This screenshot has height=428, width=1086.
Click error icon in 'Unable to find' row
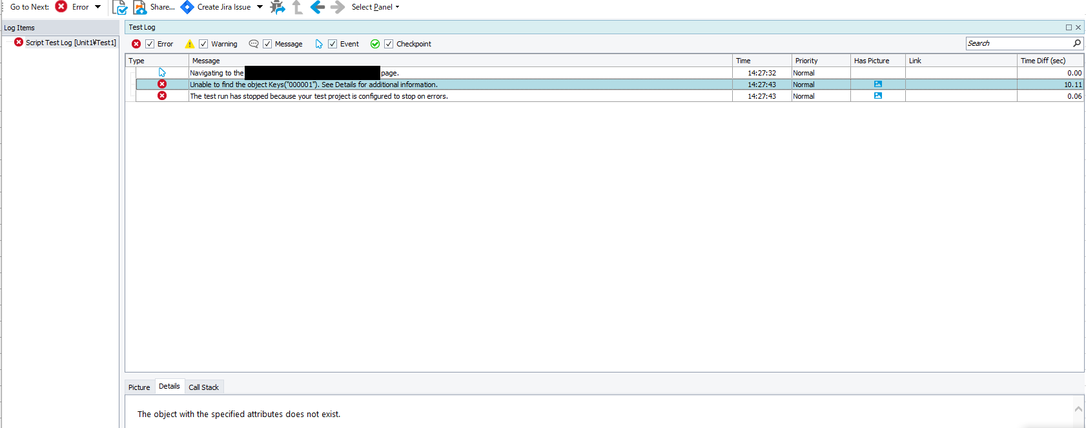[162, 84]
